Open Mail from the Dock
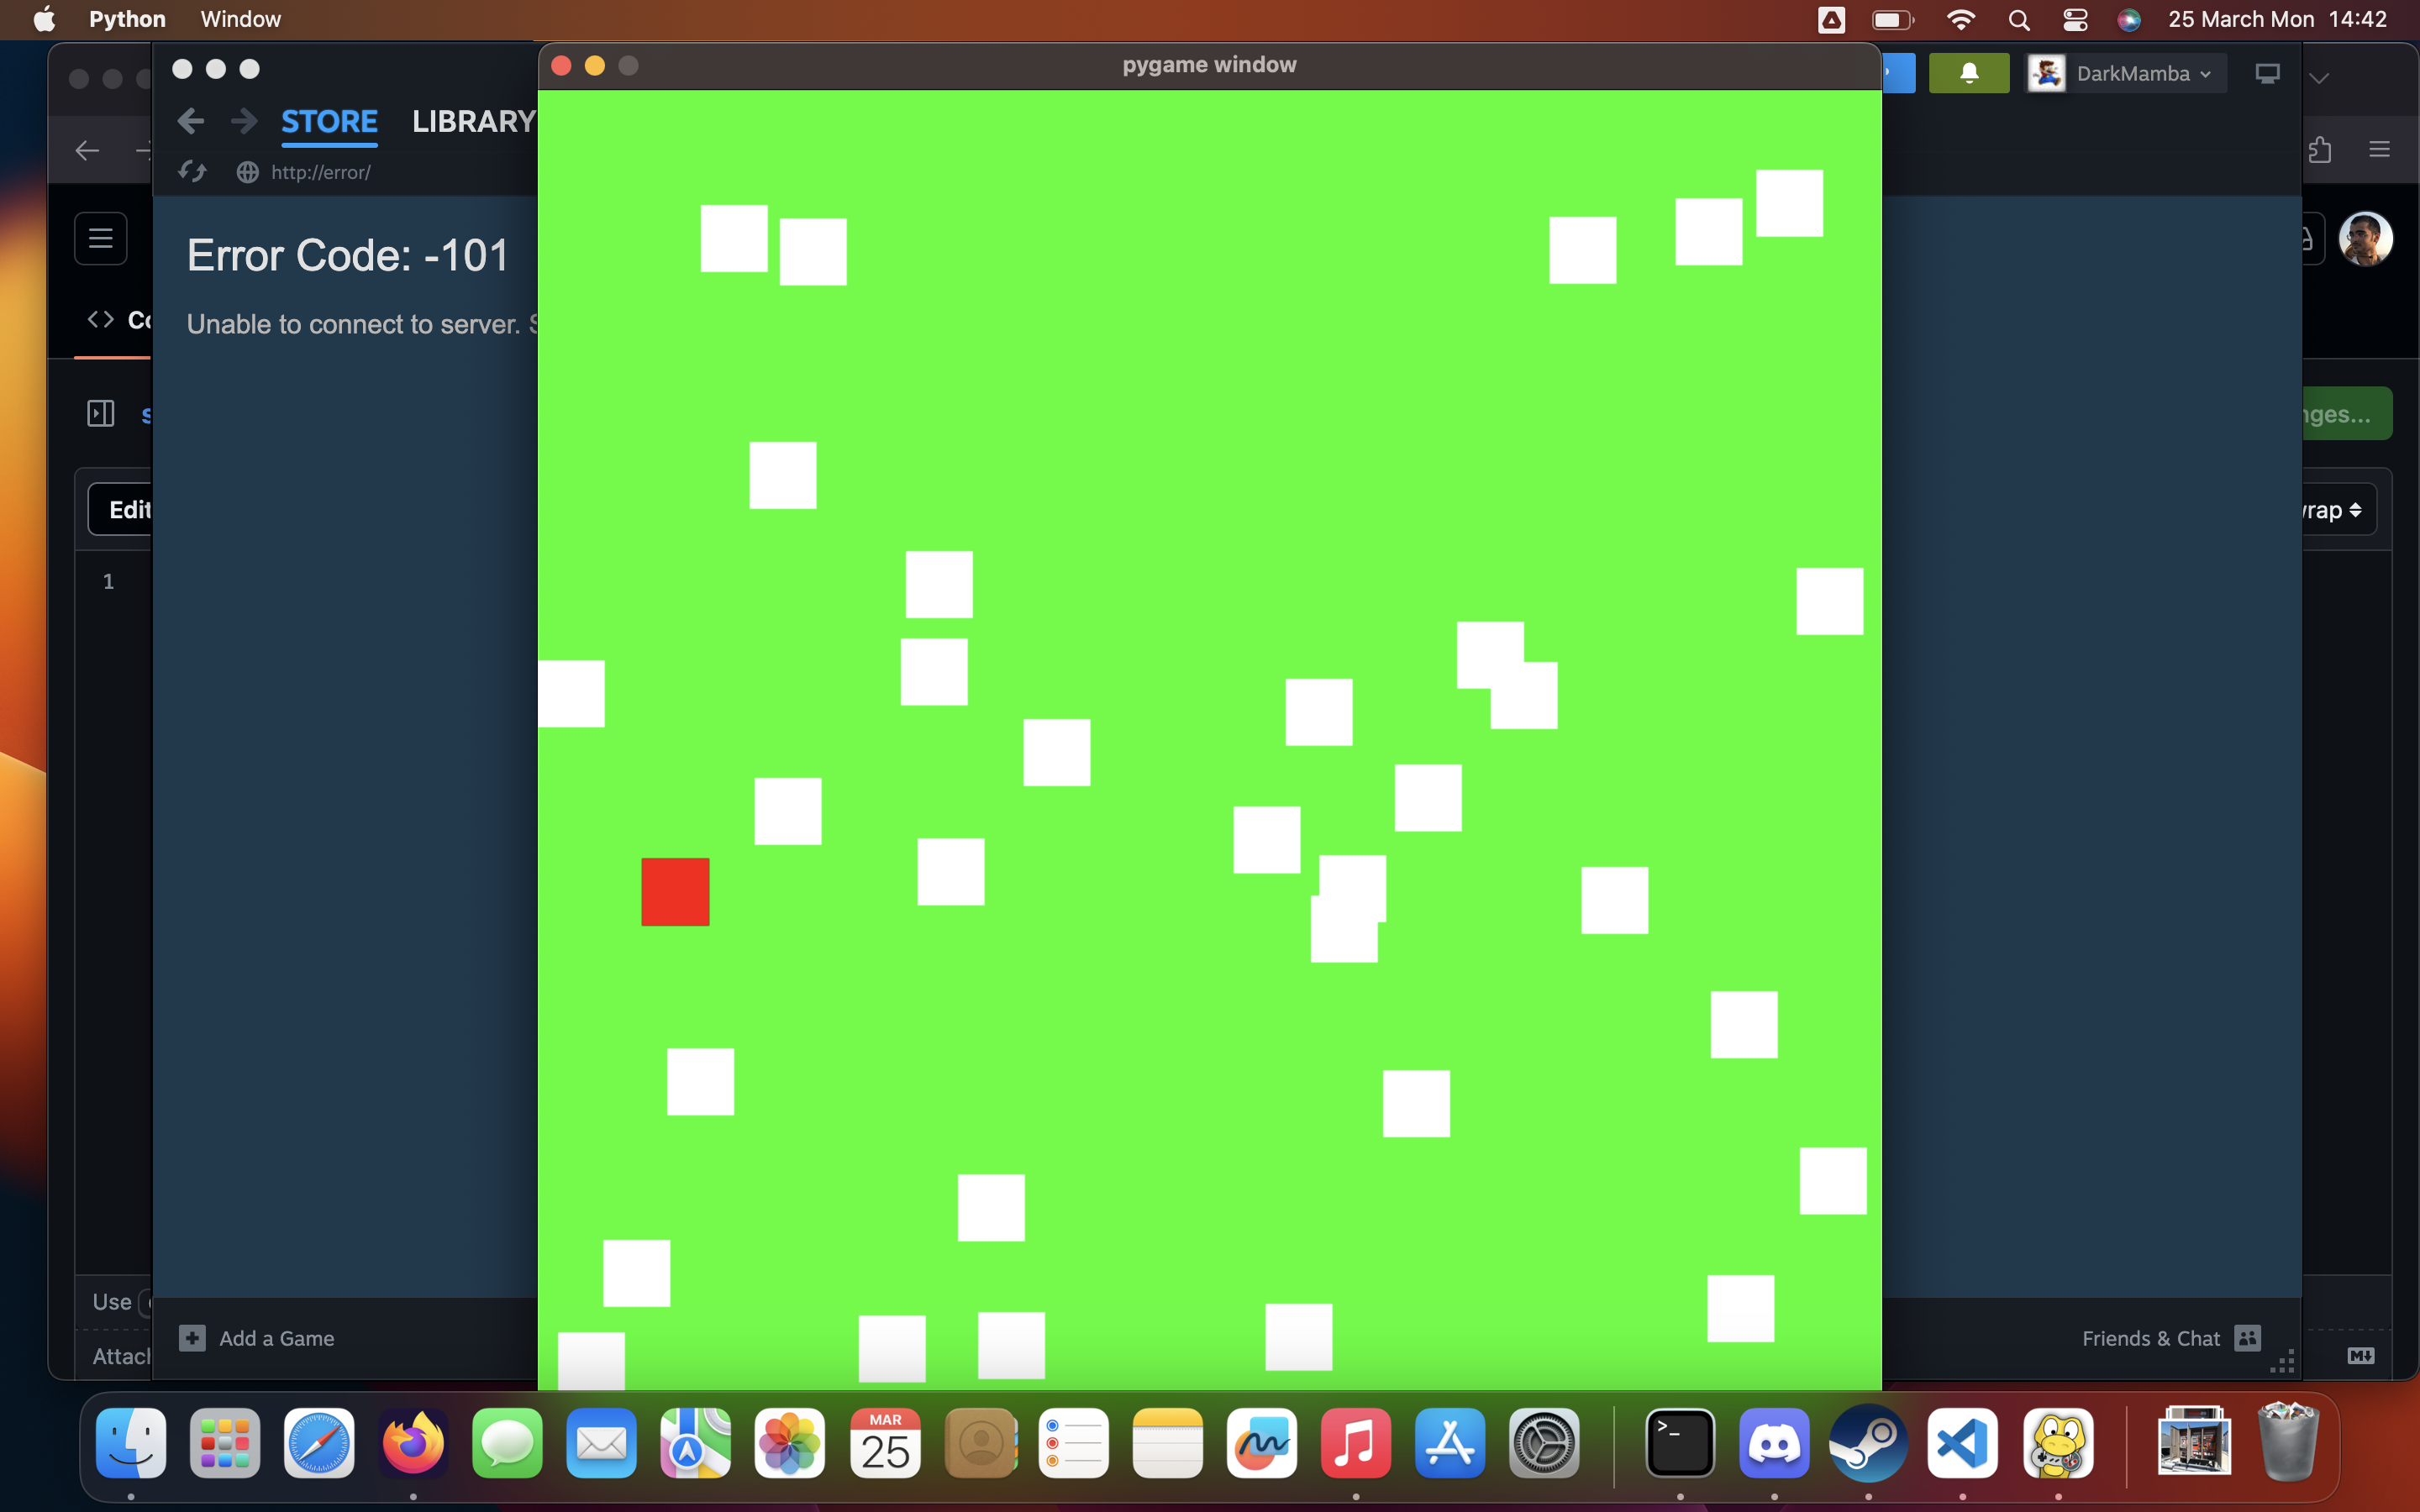This screenshot has width=2420, height=1512. (x=601, y=1443)
